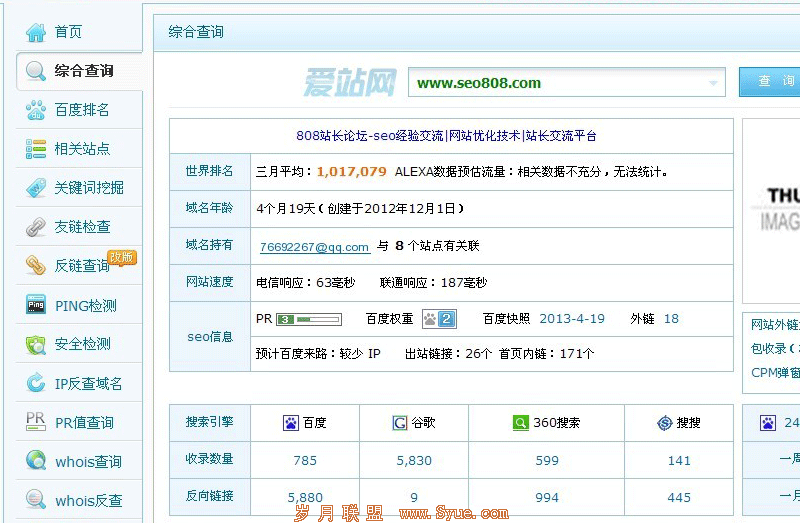Click the magnifier icon for 综合查询
Image resolution: width=800 pixels, height=523 pixels.
[36, 71]
